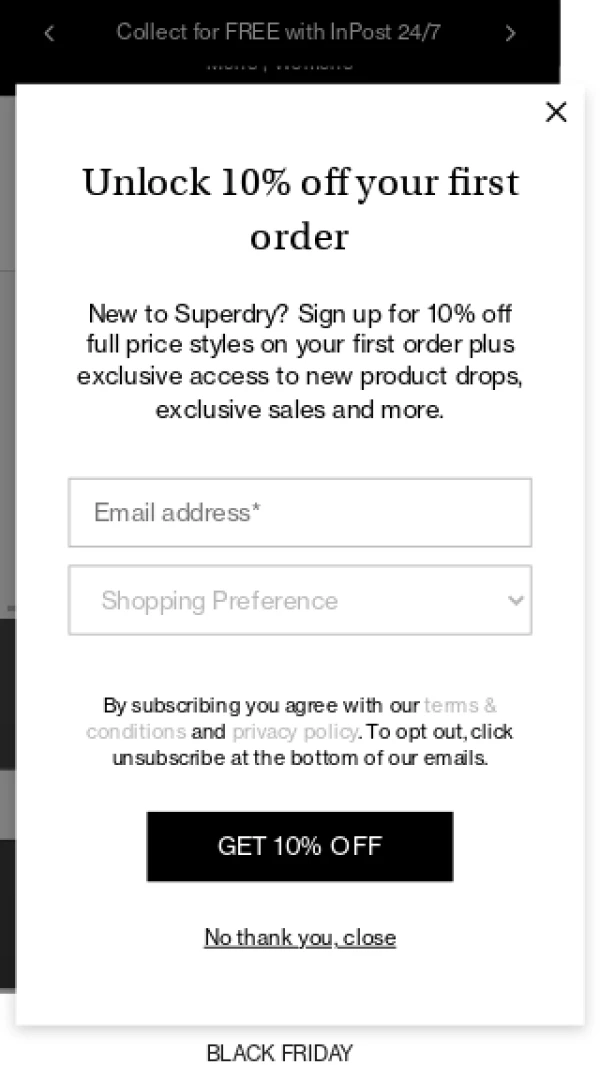Close the signup popup with the X
The image size is (600, 1065).
(x=556, y=112)
